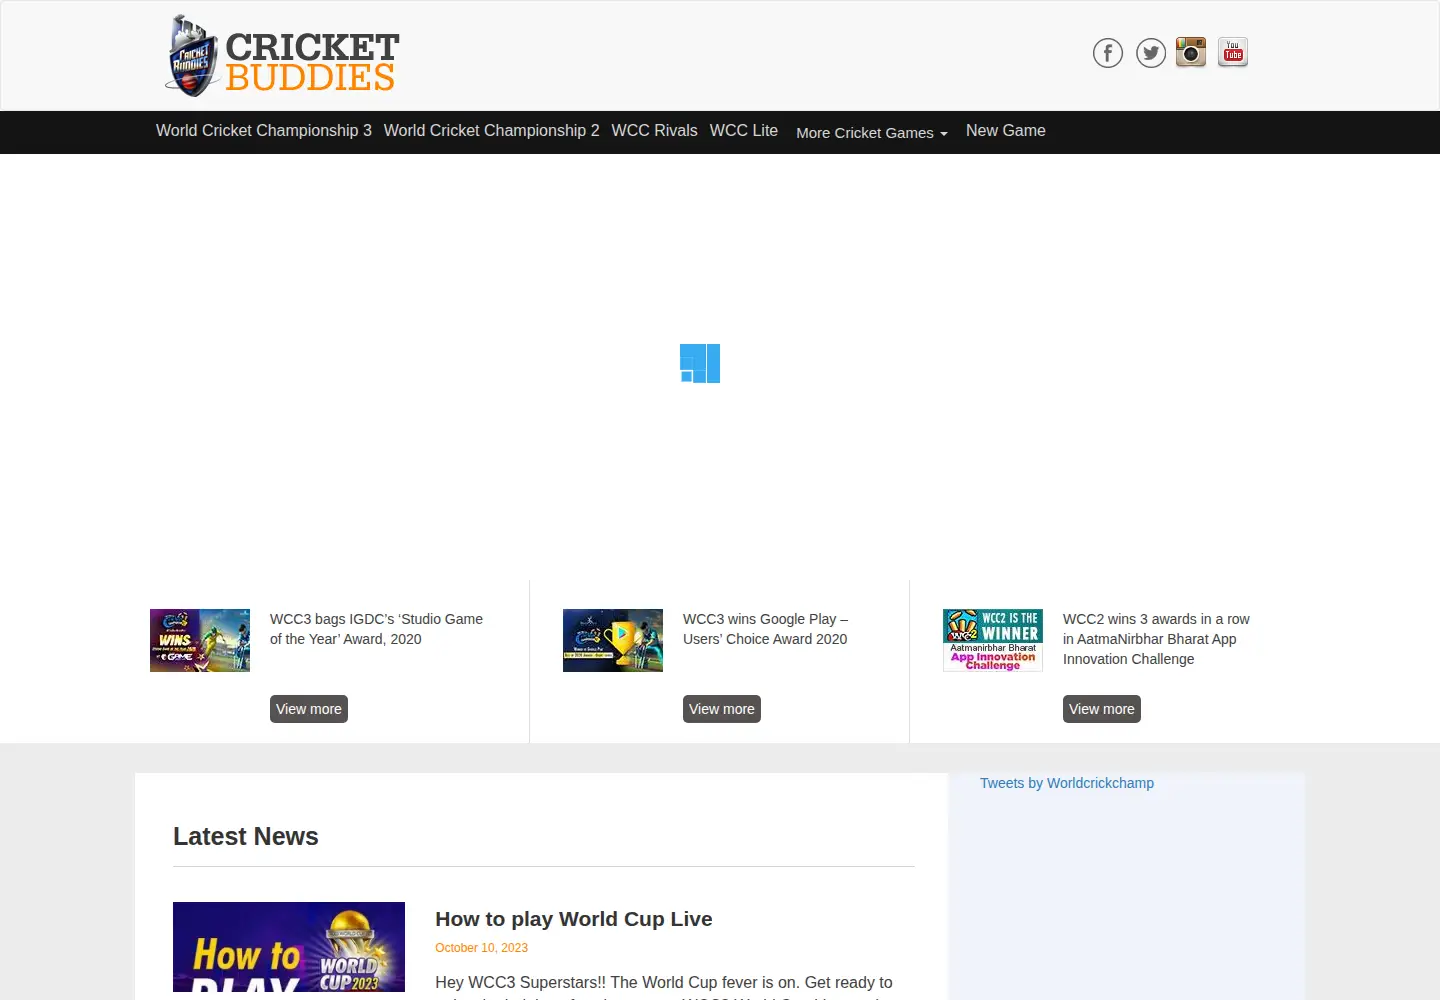Open Tweets by Worldcrickchamp link
The height and width of the screenshot is (1000, 1440).
pos(1067,783)
